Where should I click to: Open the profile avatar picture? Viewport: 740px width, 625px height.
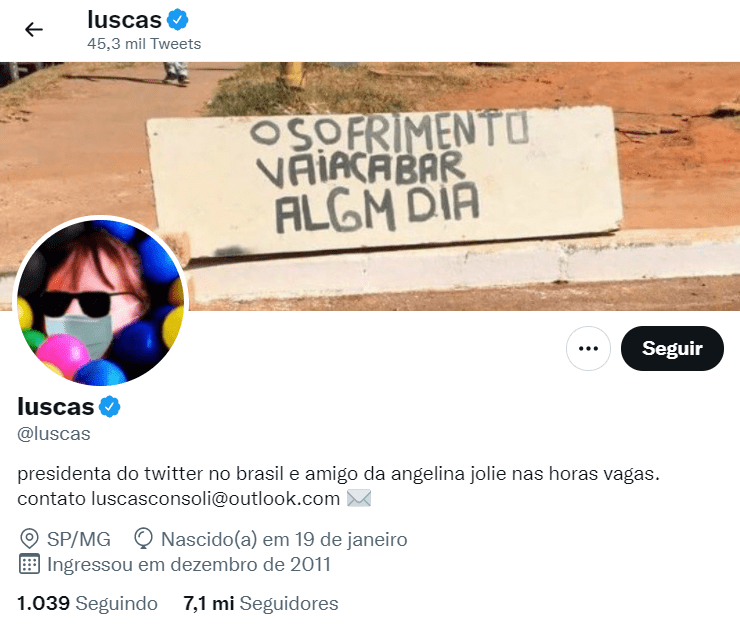coord(101,301)
